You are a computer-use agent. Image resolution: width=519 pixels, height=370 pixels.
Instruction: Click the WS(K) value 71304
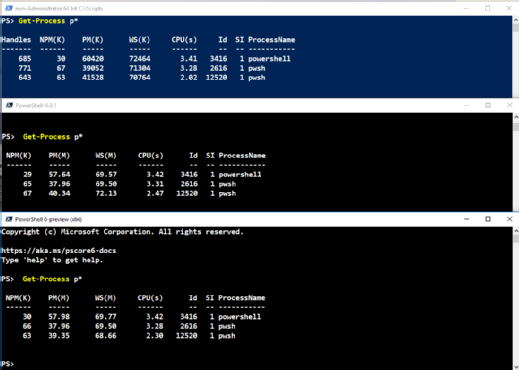(140, 68)
